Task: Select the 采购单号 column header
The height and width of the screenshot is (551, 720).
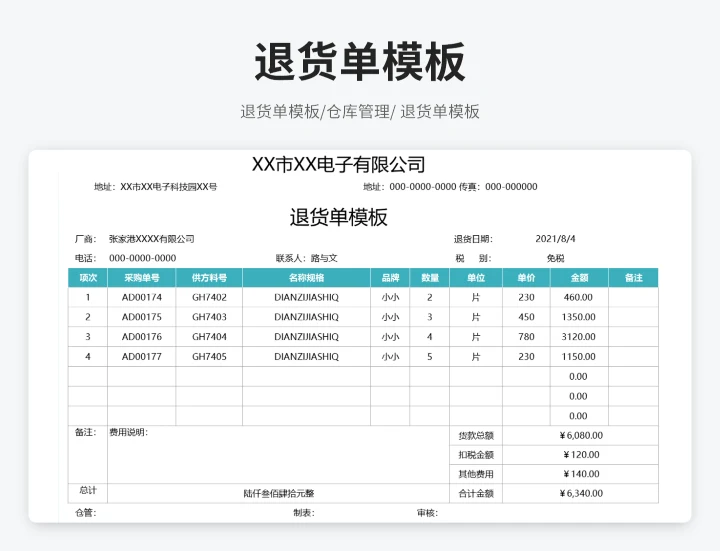Action: [x=142, y=277]
